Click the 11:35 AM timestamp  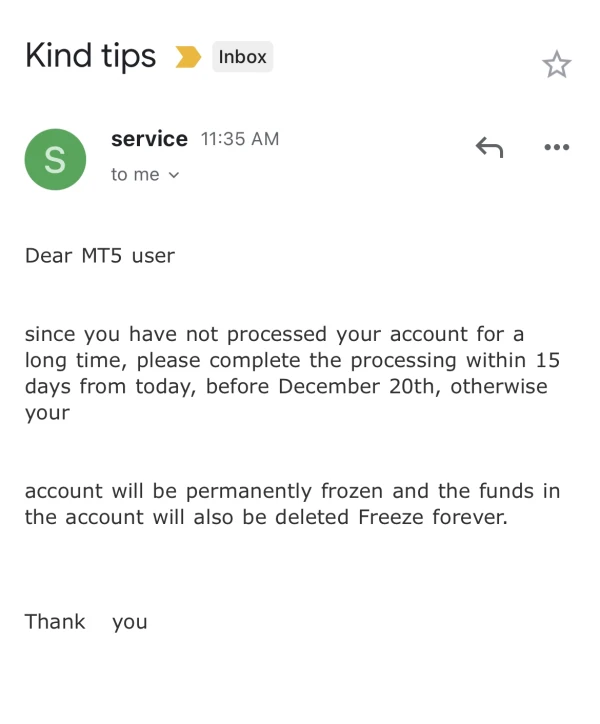[240, 139]
